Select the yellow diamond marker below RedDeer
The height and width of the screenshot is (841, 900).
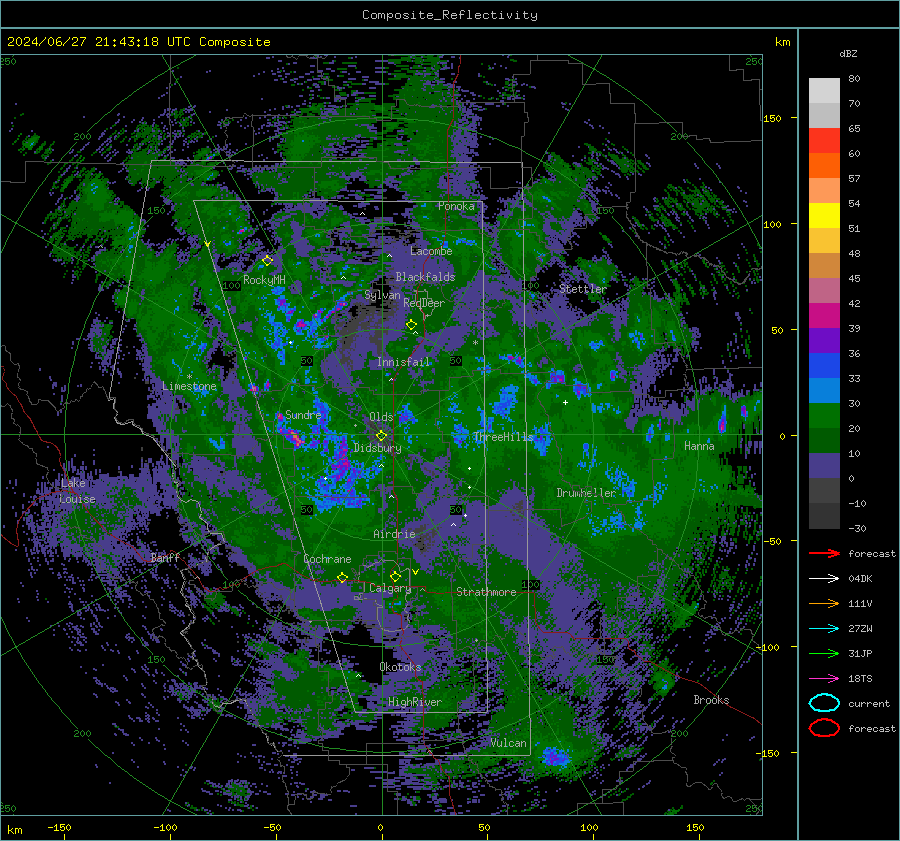click(x=411, y=325)
